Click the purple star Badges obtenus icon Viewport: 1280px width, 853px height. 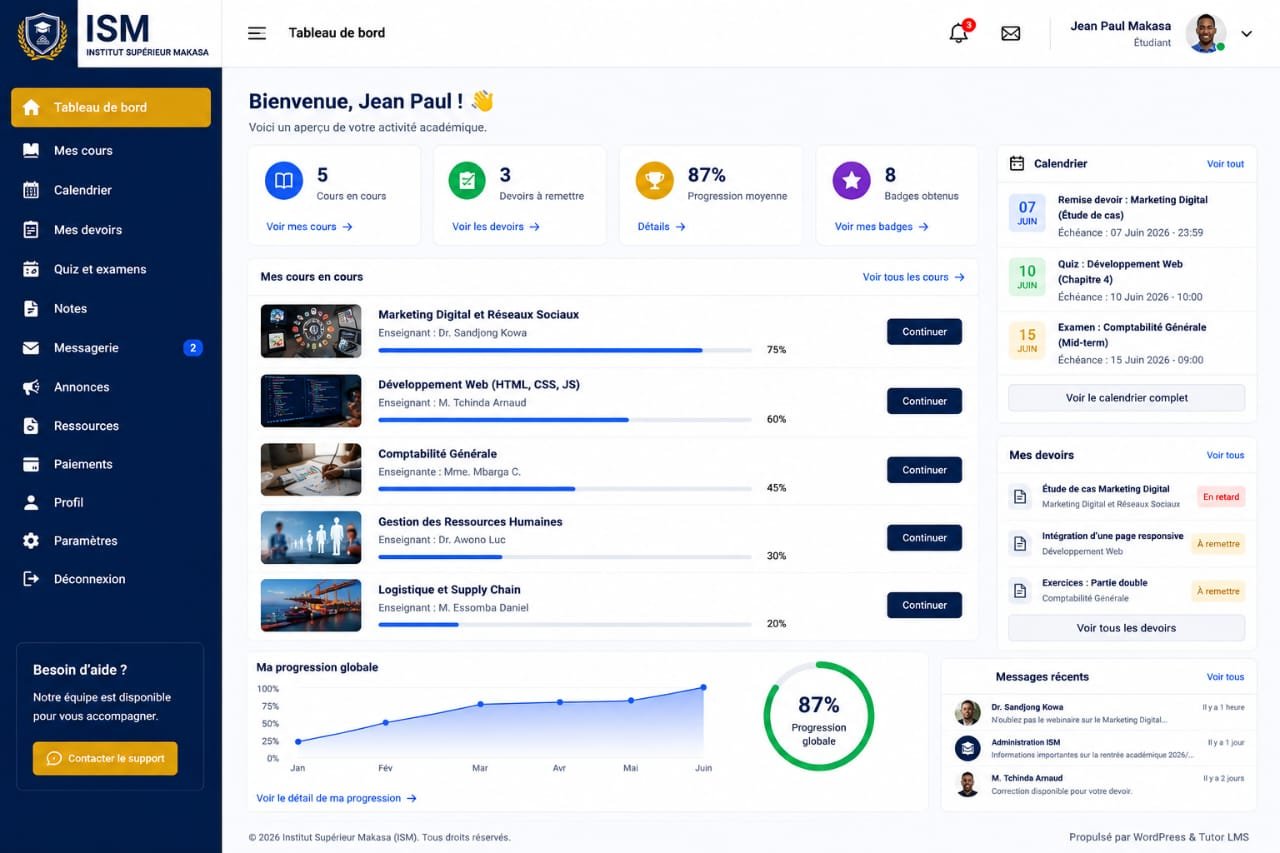point(852,181)
